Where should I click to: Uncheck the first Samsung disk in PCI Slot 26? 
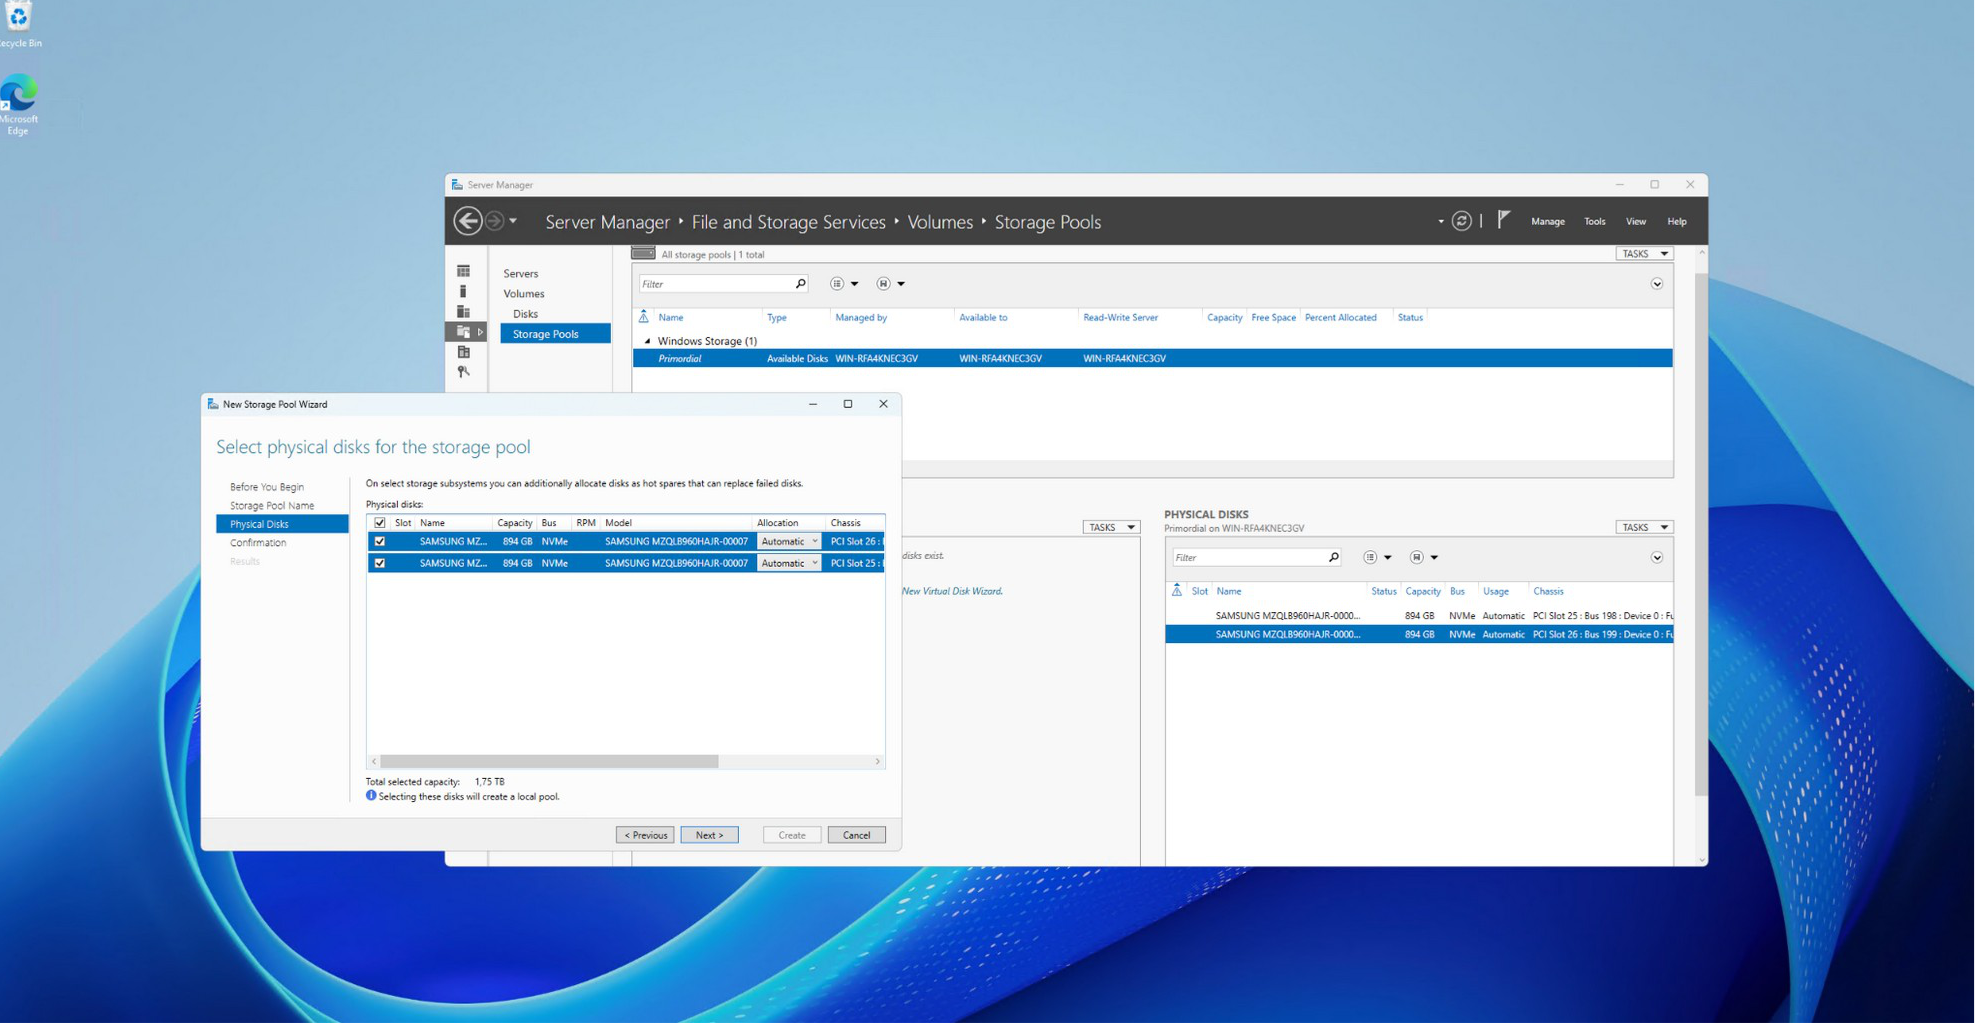tap(380, 542)
